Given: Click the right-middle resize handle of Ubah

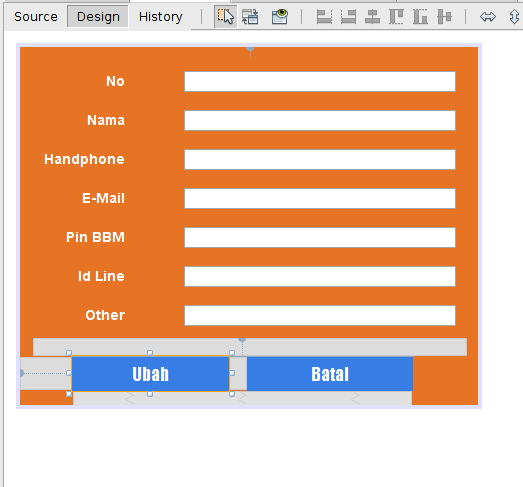Looking at the screenshot, I should coord(232,373).
